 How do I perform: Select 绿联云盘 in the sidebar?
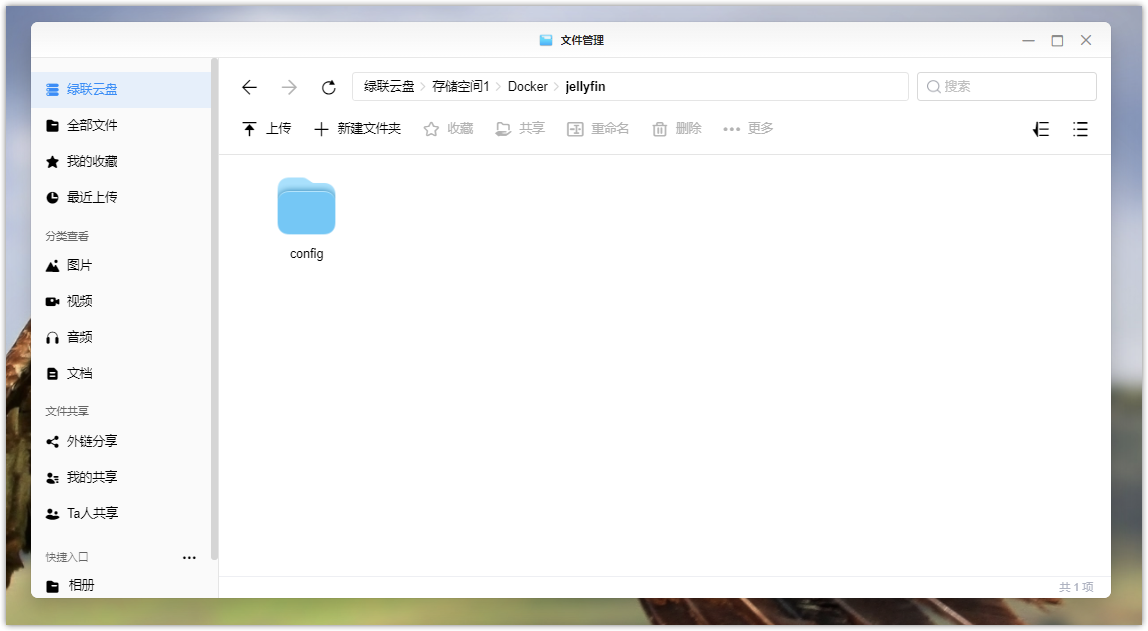pos(121,89)
